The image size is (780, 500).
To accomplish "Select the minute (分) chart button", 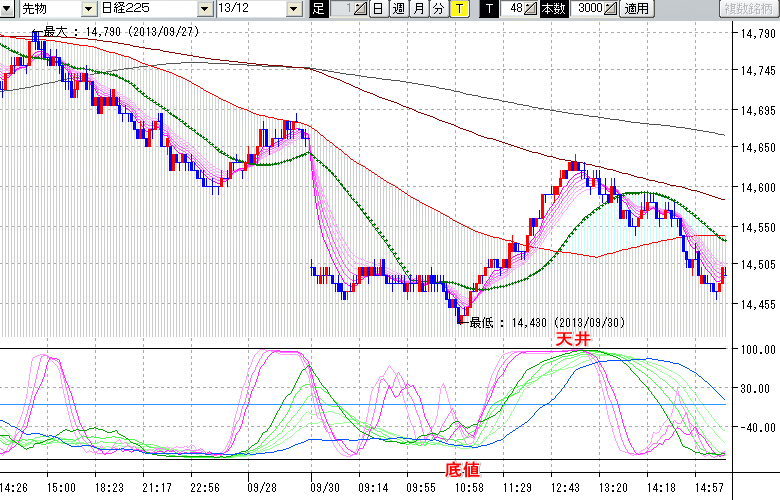I will [438, 9].
